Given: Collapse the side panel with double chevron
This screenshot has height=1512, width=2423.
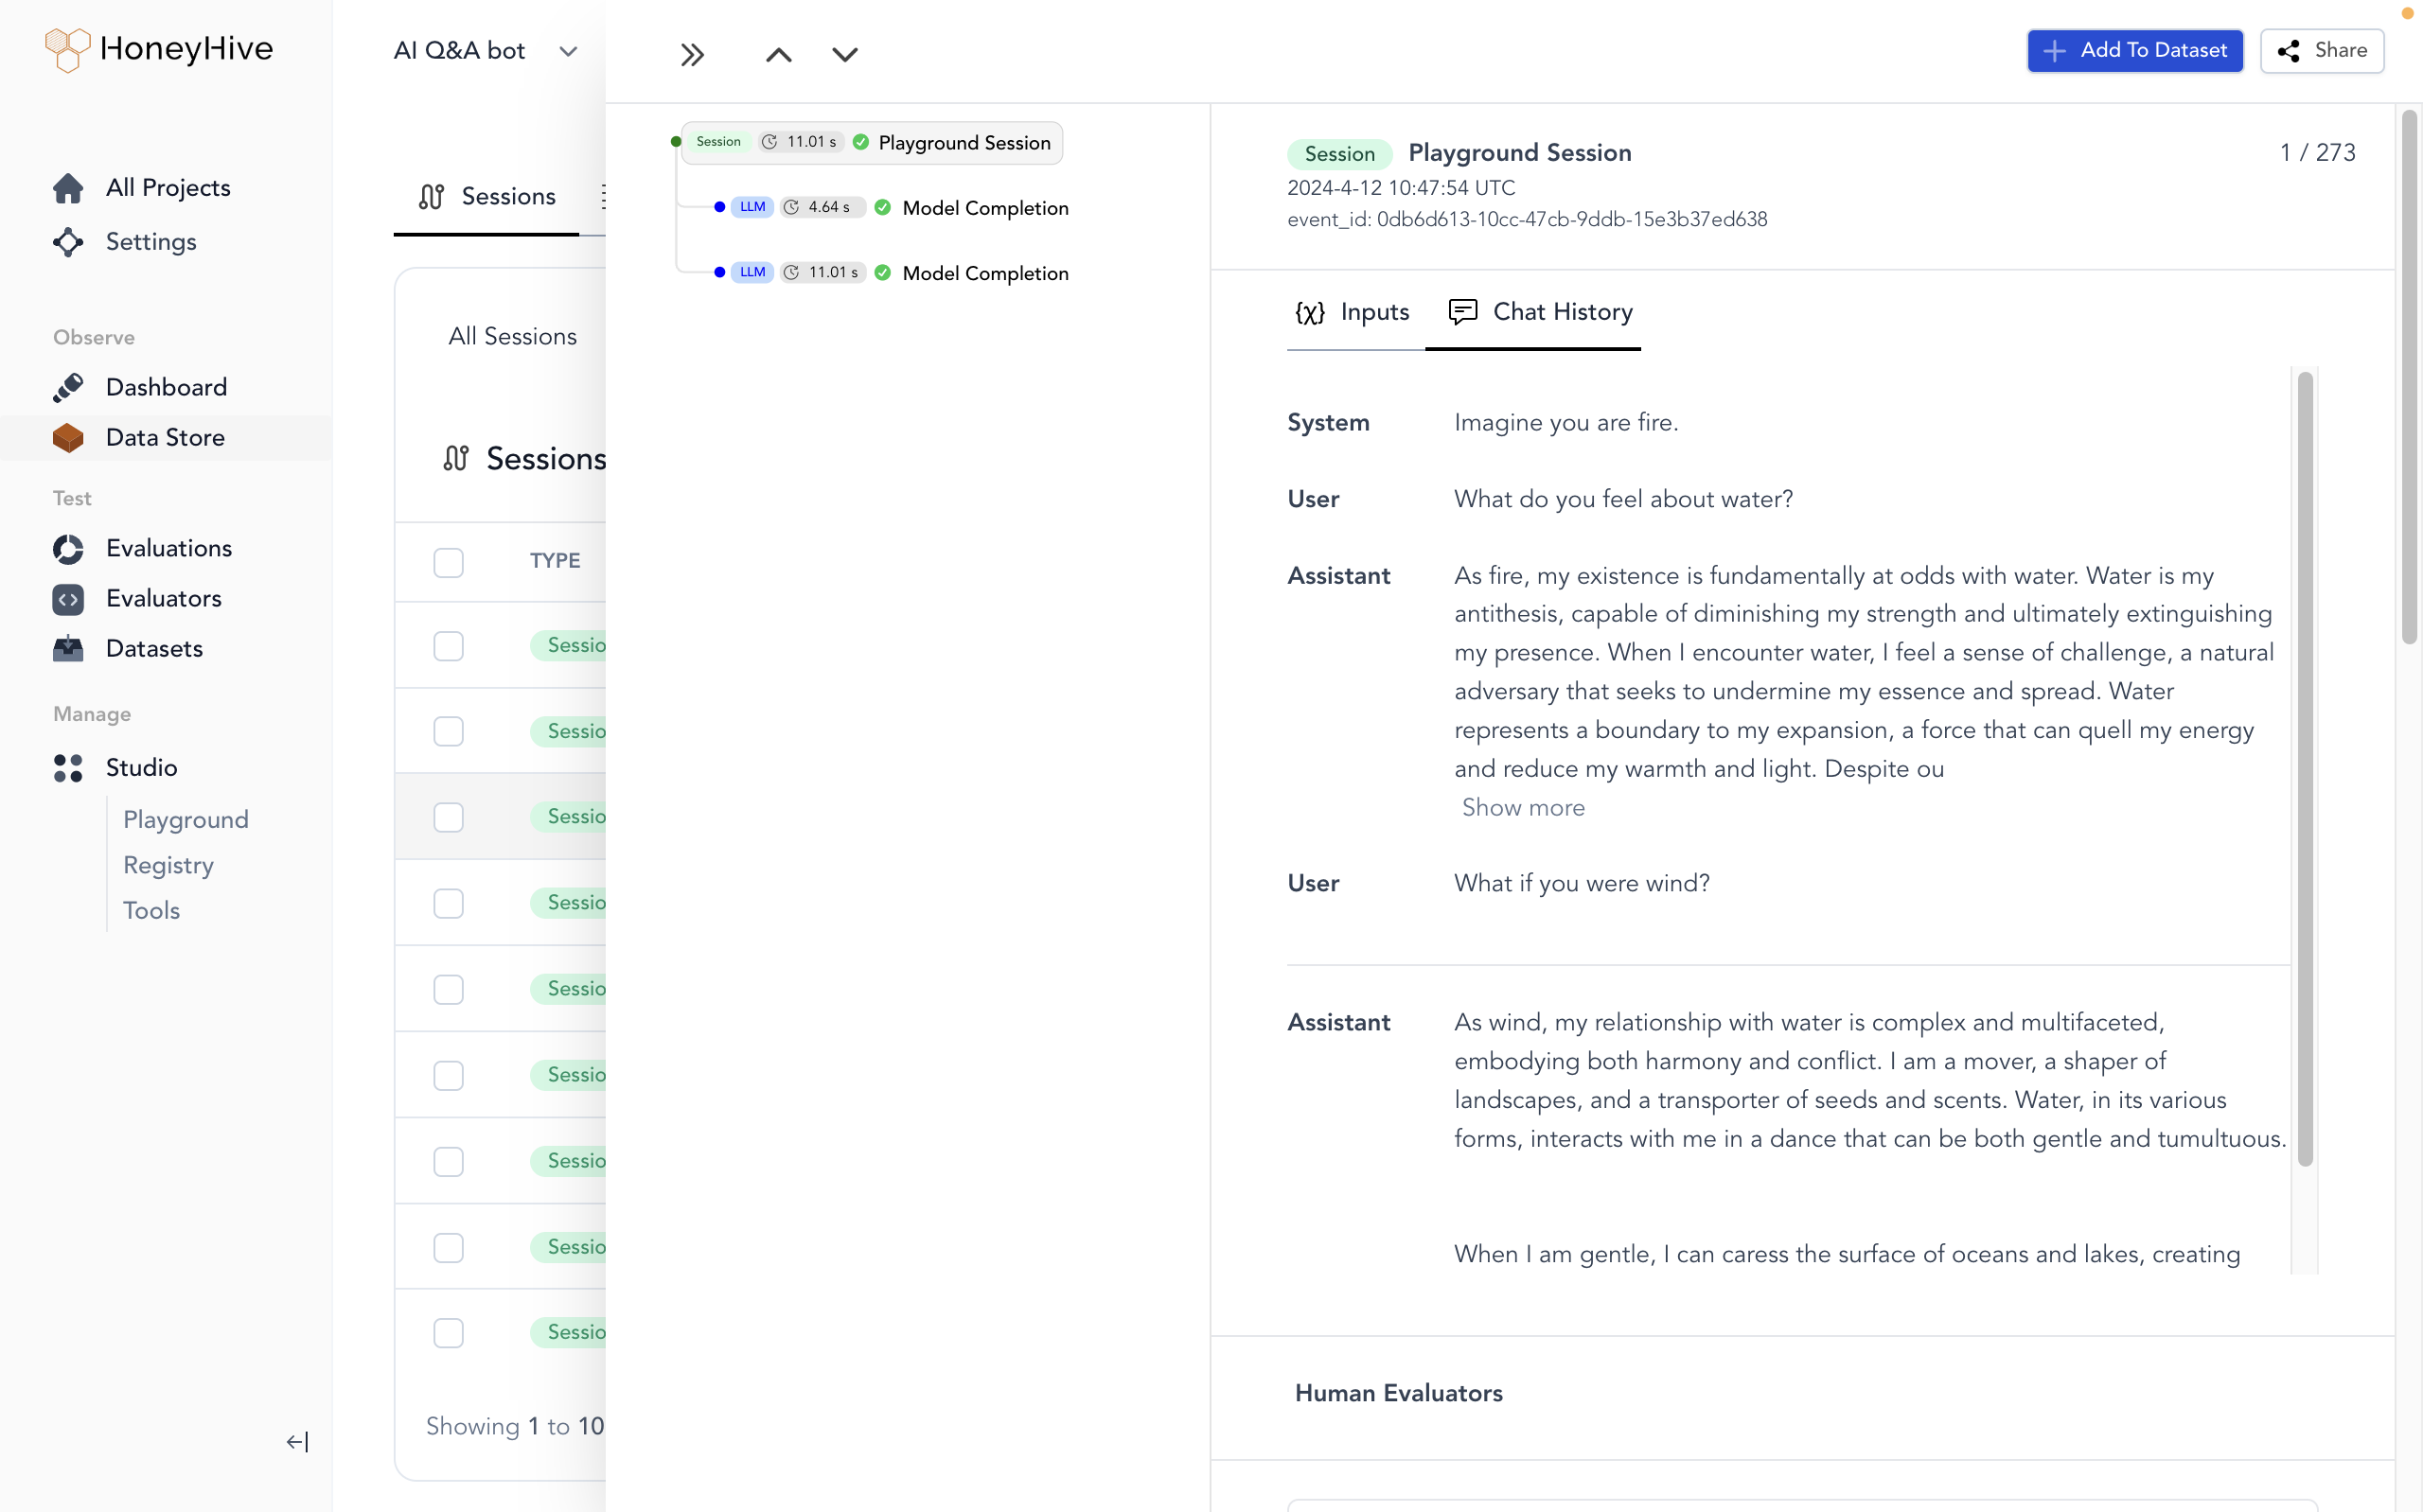Looking at the screenshot, I should (692, 54).
